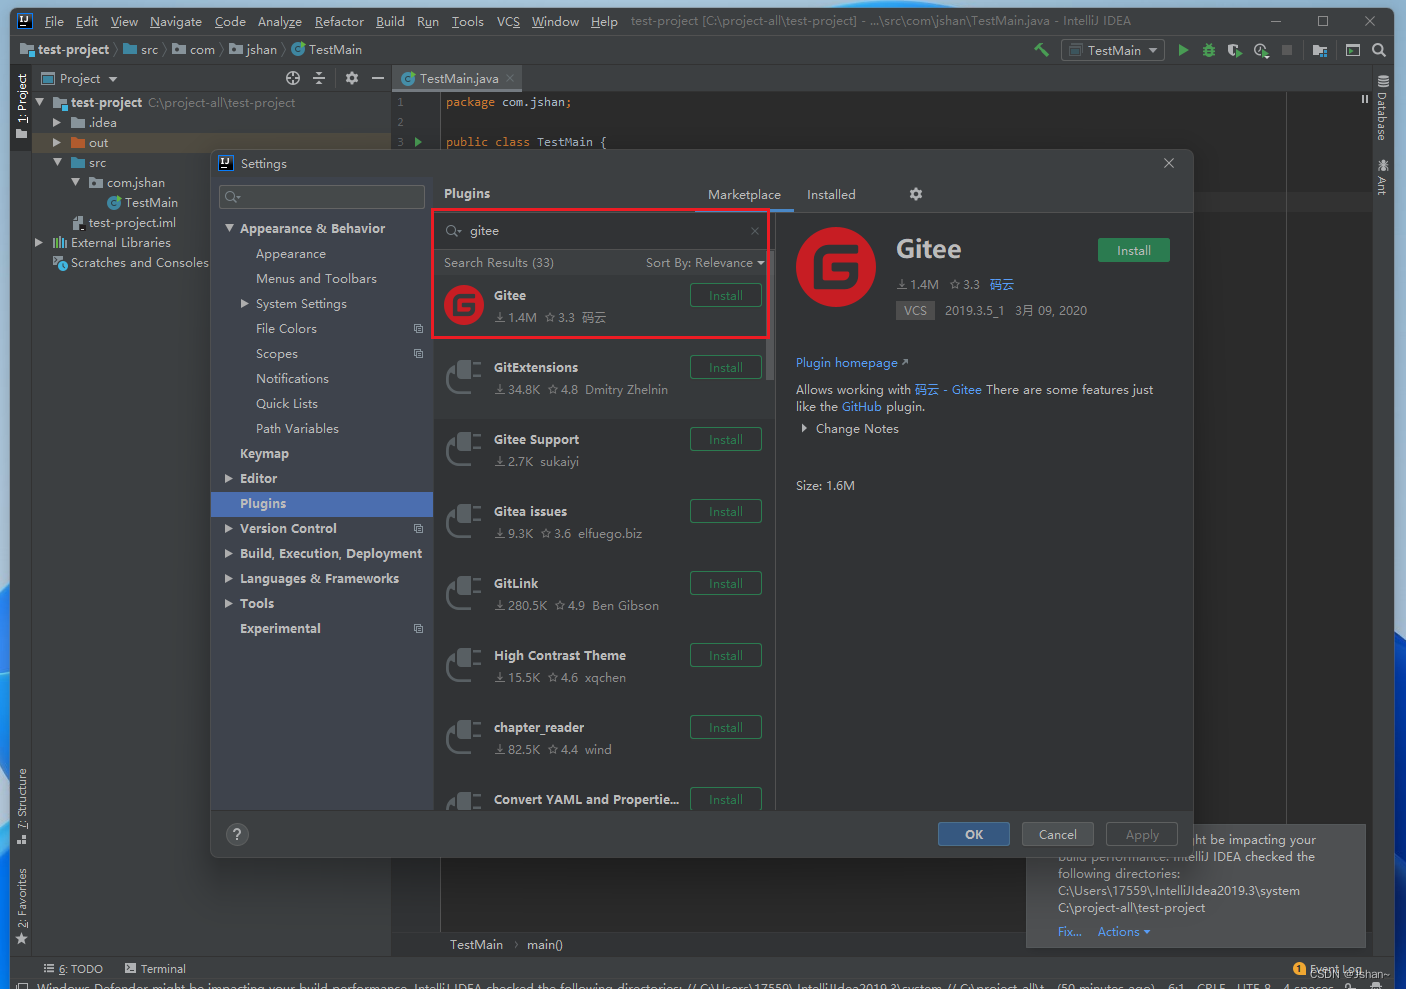Expand the out folder in project tree
1406x989 pixels.
(x=57, y=142)
